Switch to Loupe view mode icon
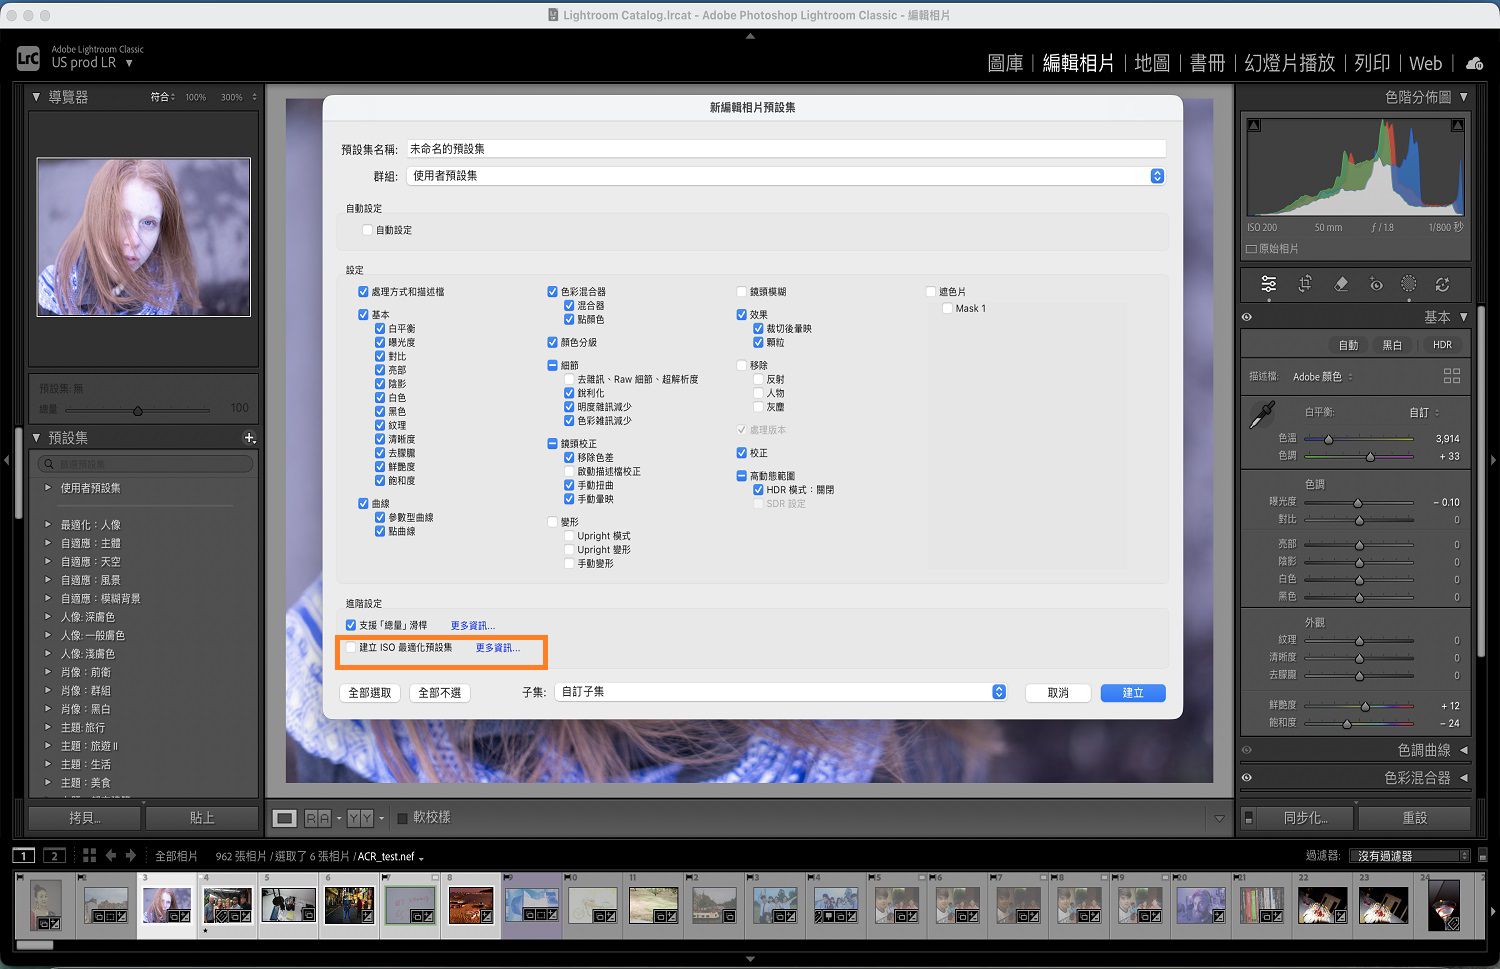1500x969 pixels. pos(285,818)
